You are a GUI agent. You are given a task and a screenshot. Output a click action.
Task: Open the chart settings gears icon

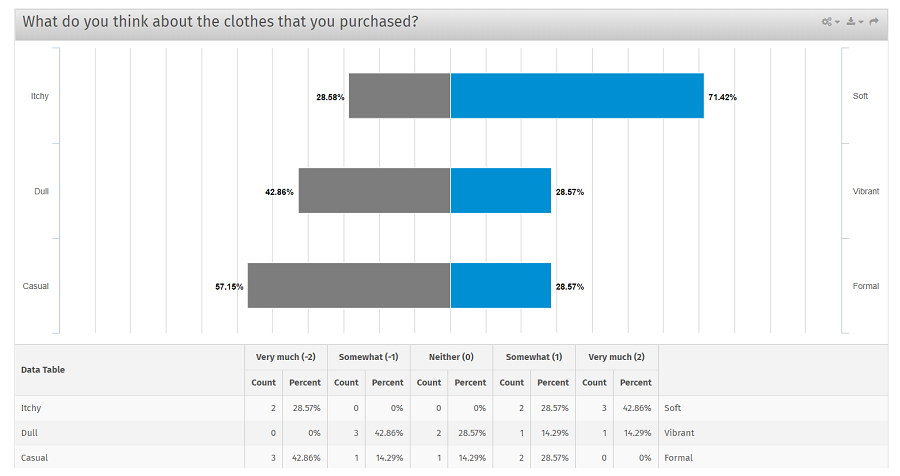tap(827, 21)
